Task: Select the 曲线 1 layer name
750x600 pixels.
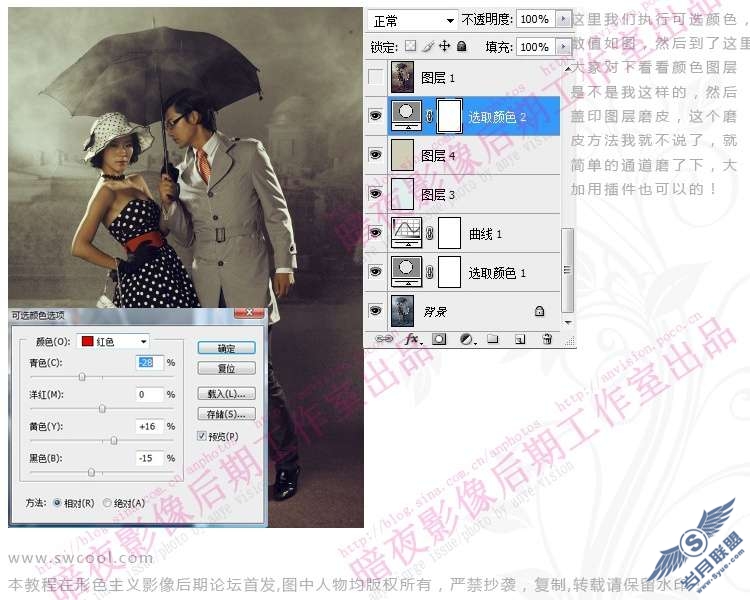Action: [x=485, y=234]
